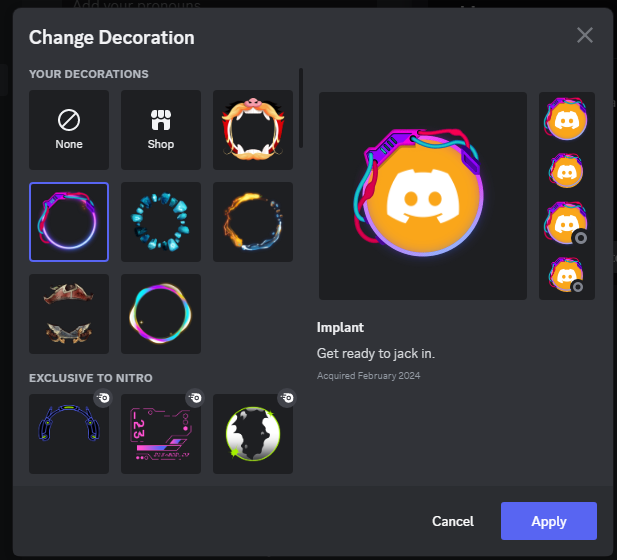Close the Change Decoration dialog
Viewport: 617px width, 560px height.
point(585,35)
